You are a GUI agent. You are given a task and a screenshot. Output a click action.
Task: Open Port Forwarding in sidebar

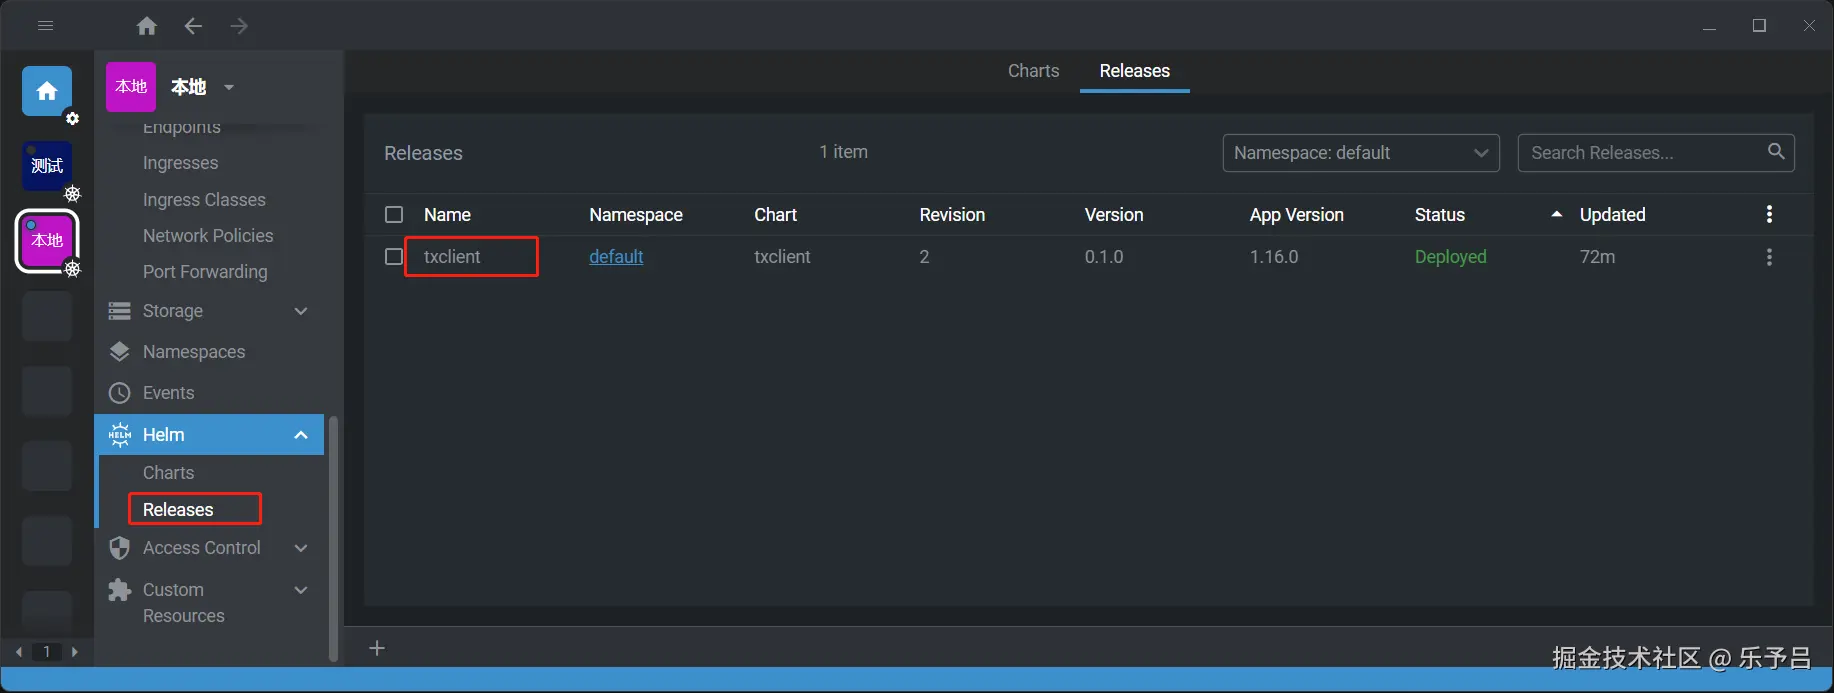coord(205,272)
